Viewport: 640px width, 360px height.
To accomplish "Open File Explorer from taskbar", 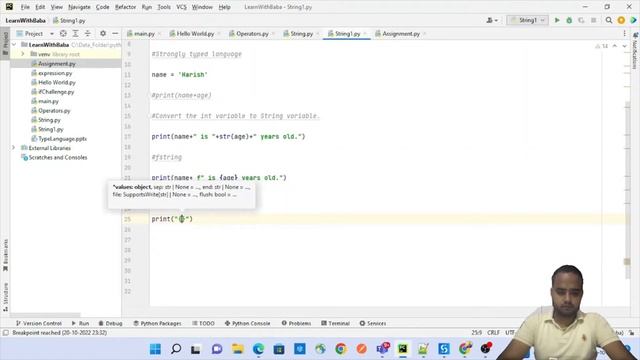I will (x=238, y=349).
